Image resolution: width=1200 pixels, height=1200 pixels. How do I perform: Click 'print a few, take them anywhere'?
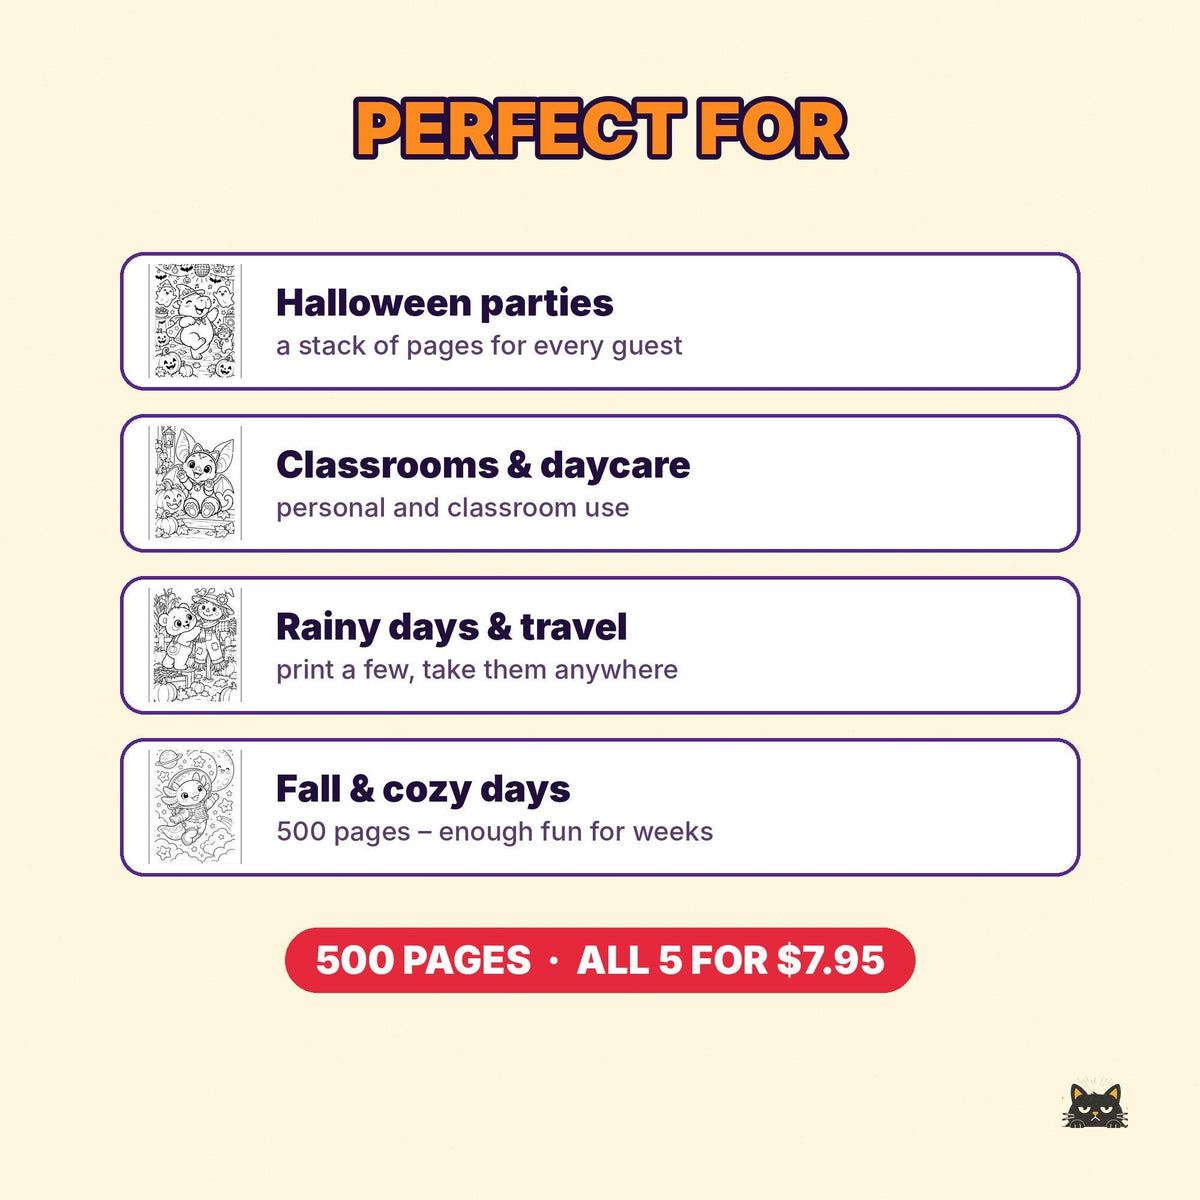[x=477, y=670]
